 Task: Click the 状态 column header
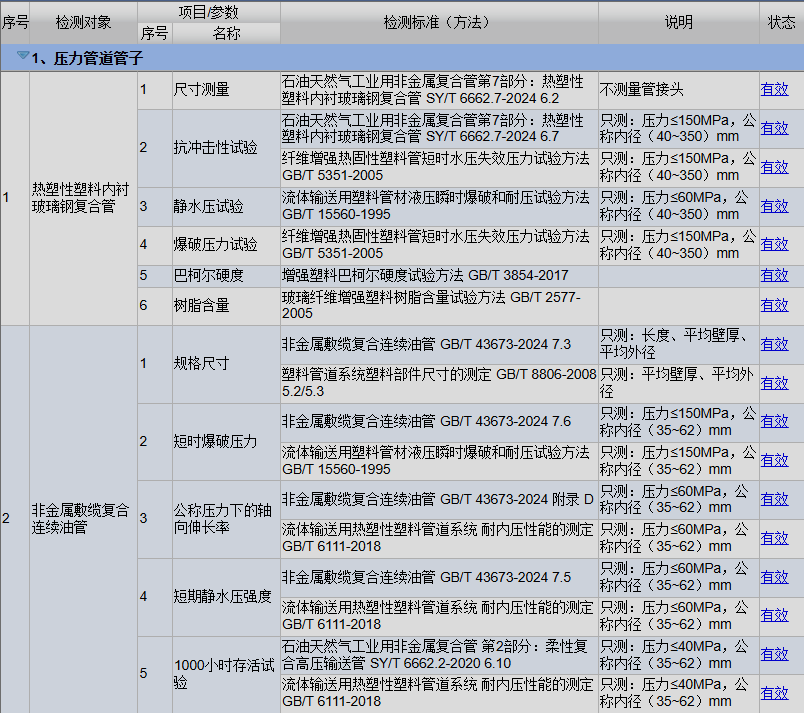(x=781, y=22)
